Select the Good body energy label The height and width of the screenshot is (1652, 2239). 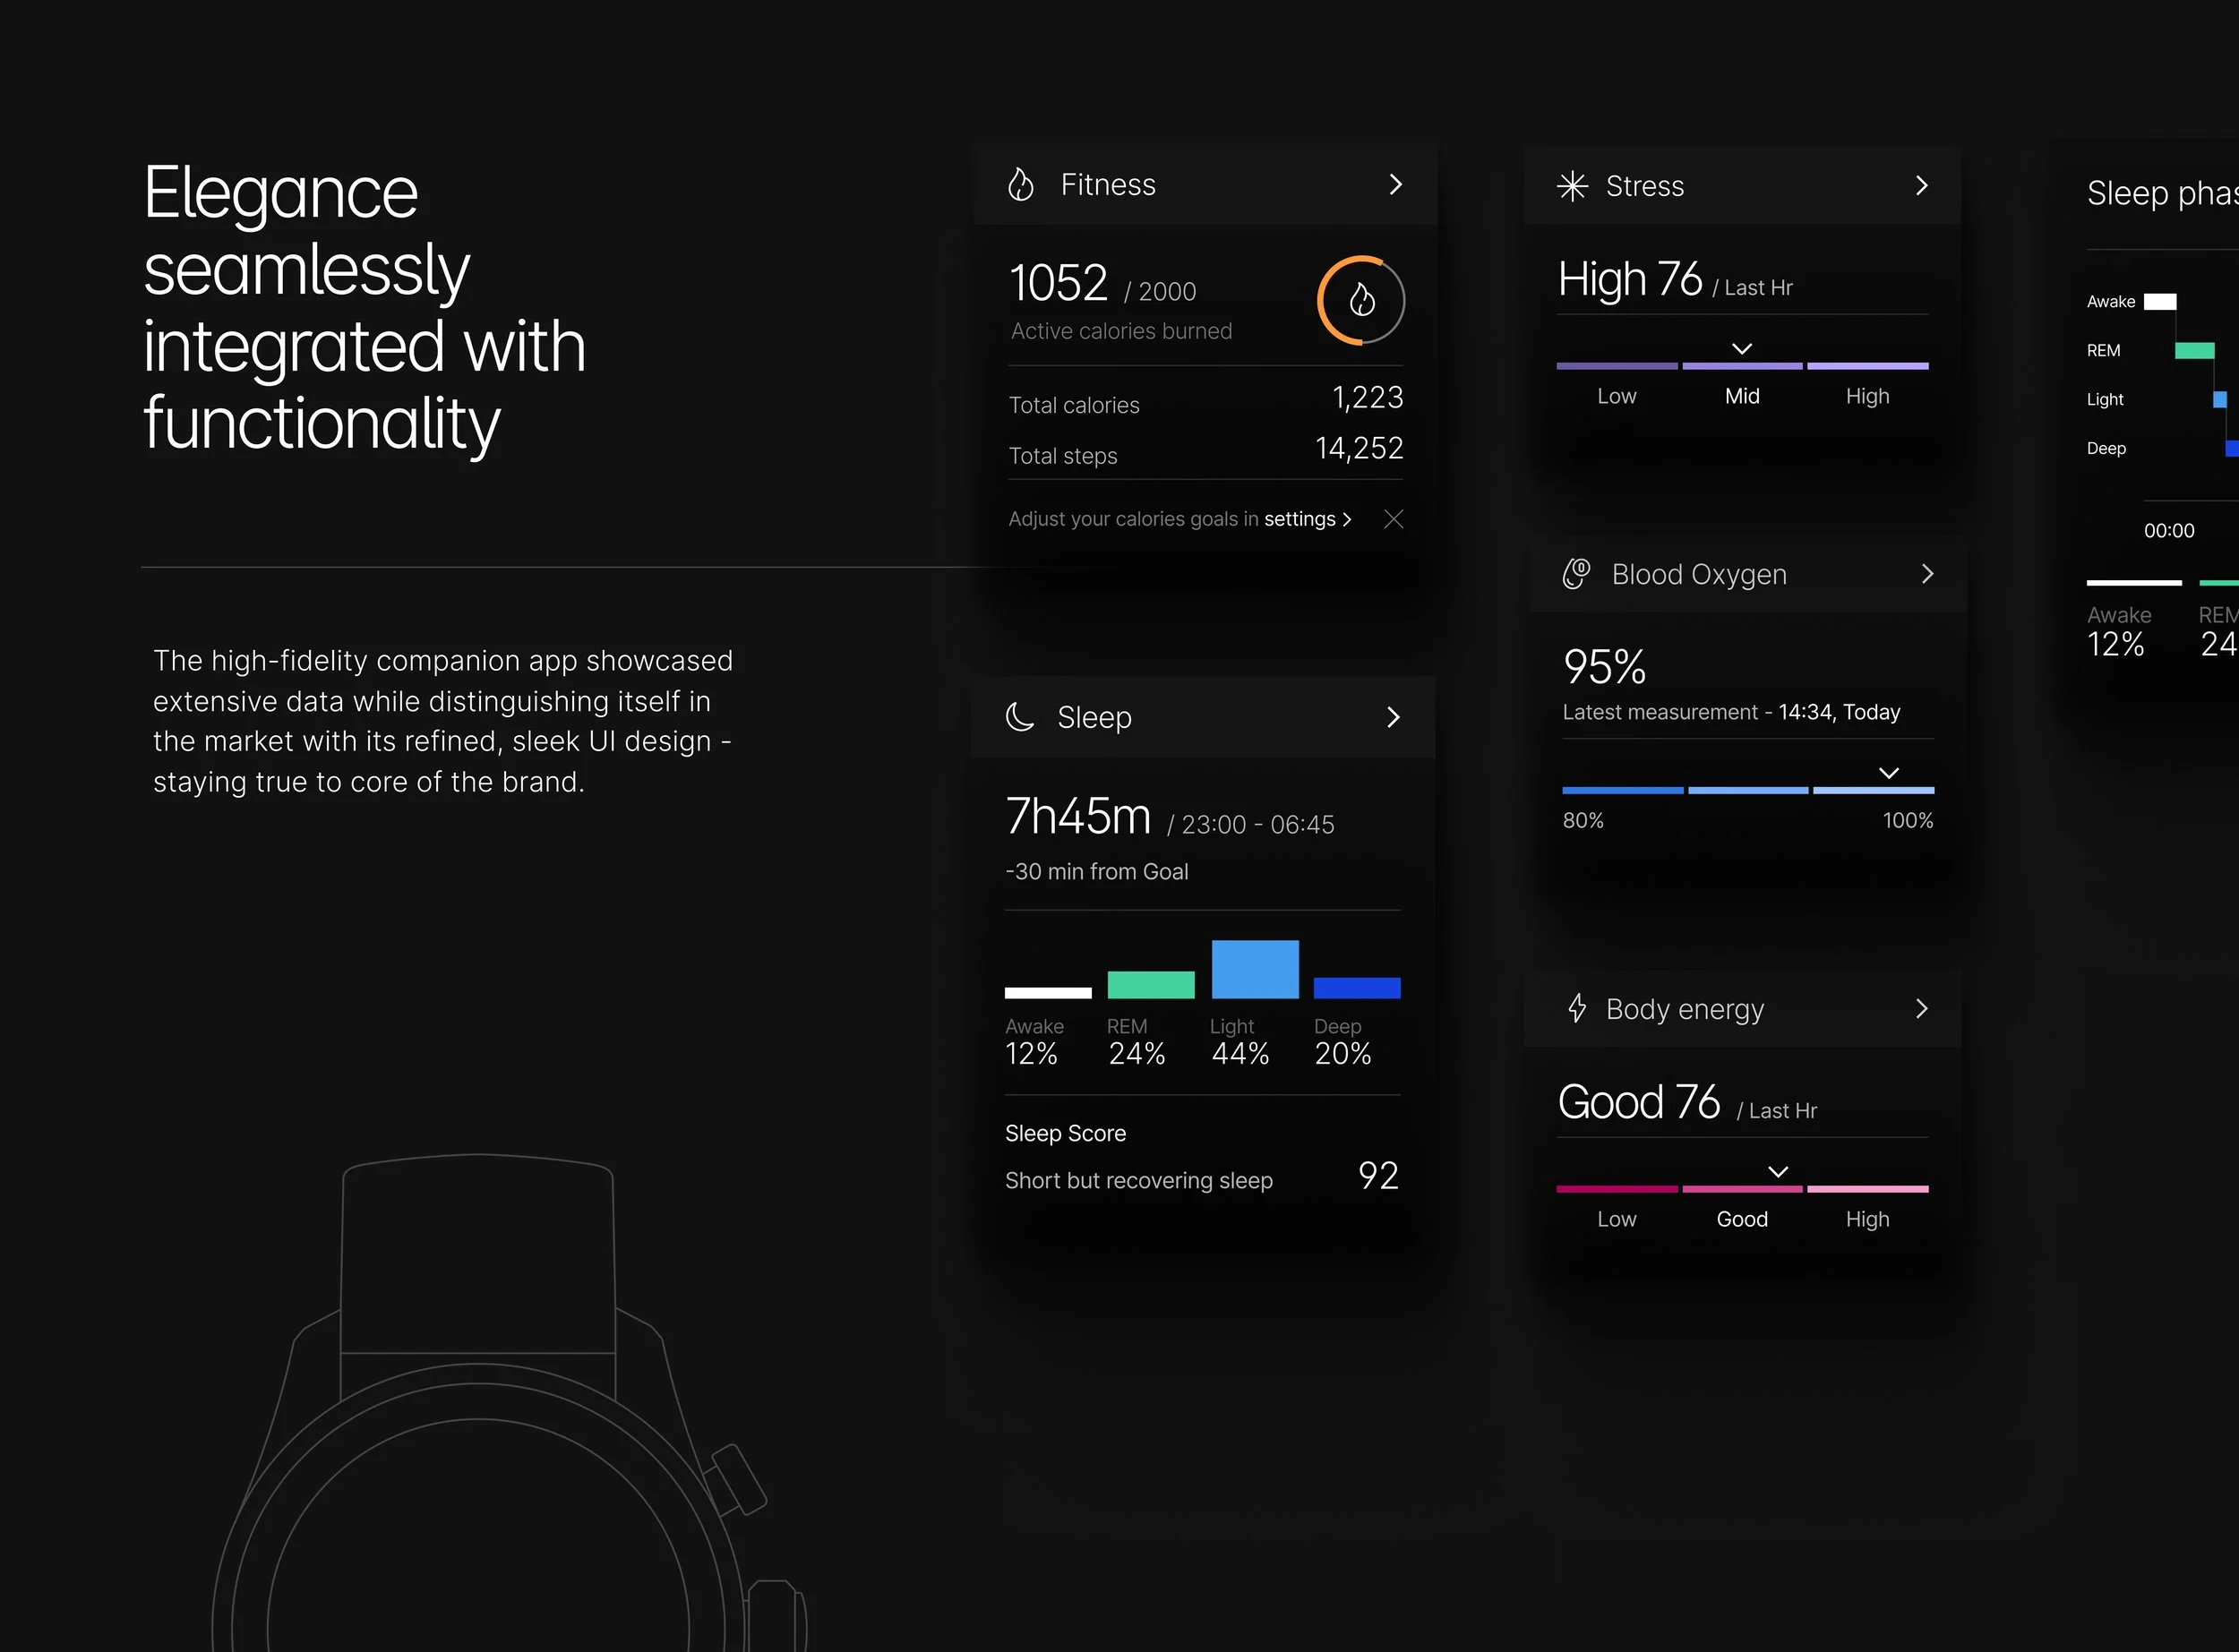tap(1741, 1219)
